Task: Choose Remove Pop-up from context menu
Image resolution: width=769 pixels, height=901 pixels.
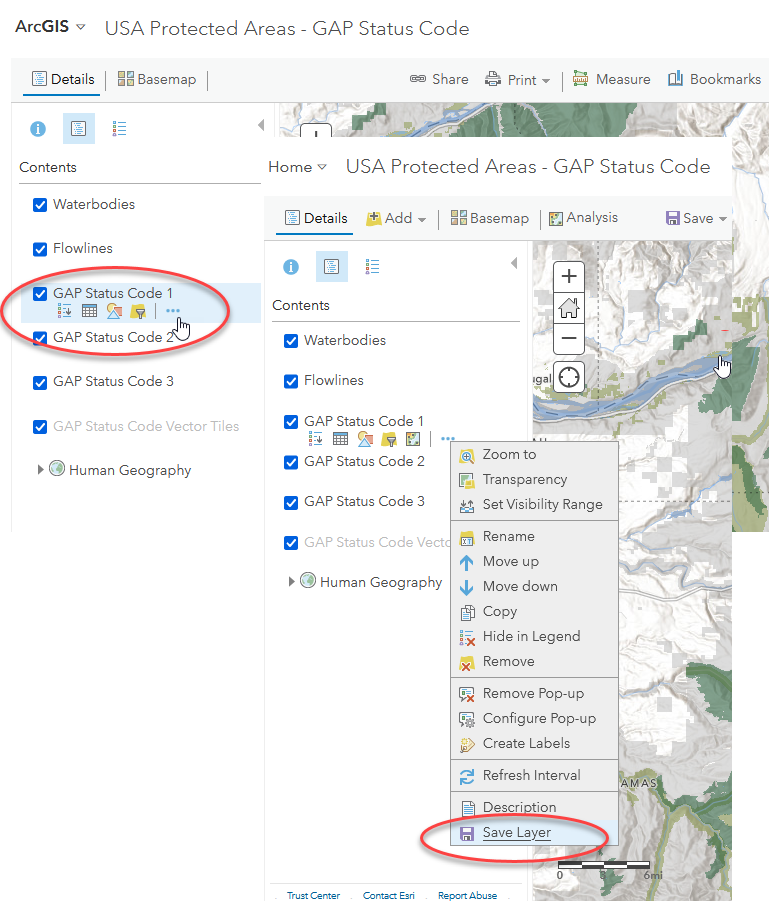Action: 535,694
